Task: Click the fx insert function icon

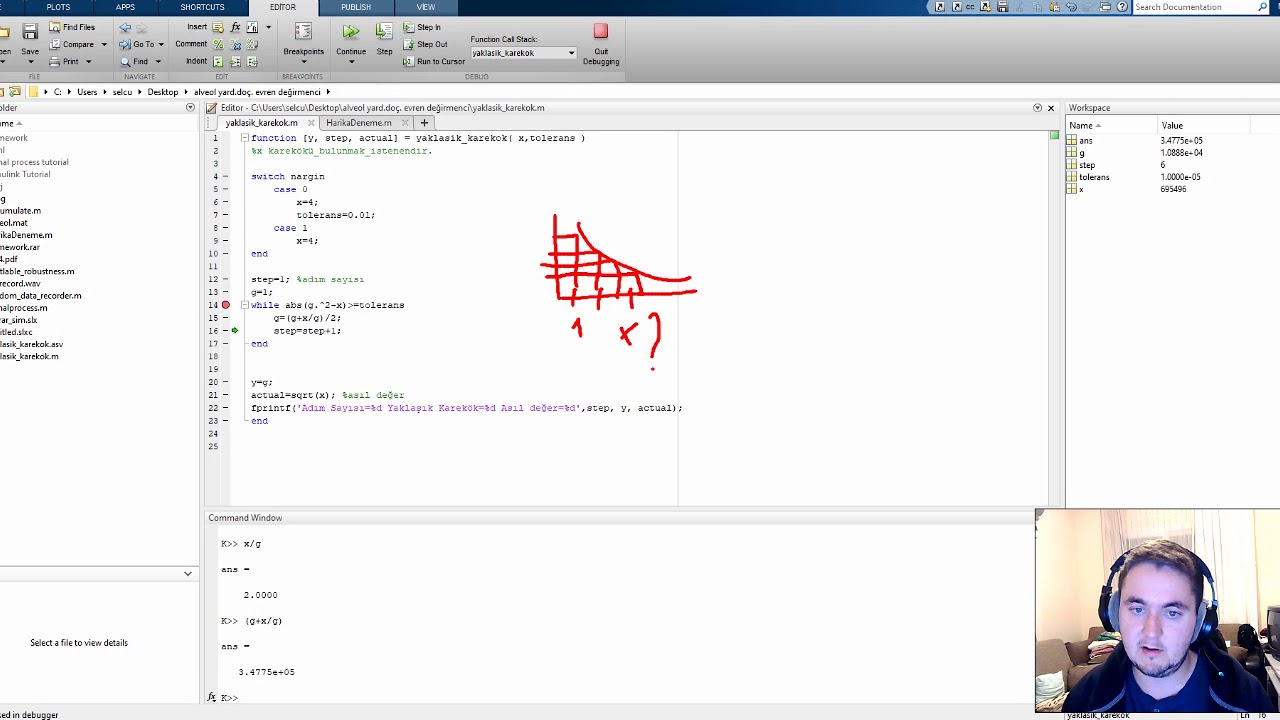Action: point(235,27)
